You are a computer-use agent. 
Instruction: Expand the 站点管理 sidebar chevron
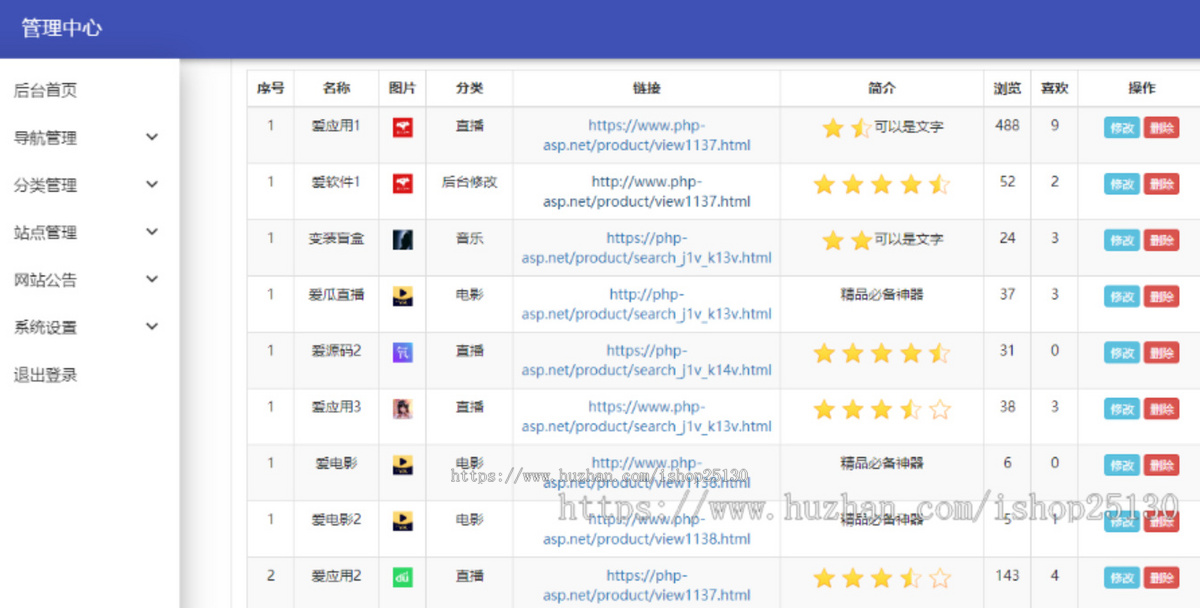tap(152, 232)
